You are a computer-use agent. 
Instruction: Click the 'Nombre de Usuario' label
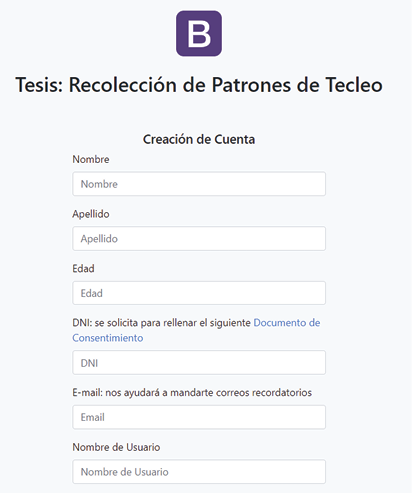[116, 447]
